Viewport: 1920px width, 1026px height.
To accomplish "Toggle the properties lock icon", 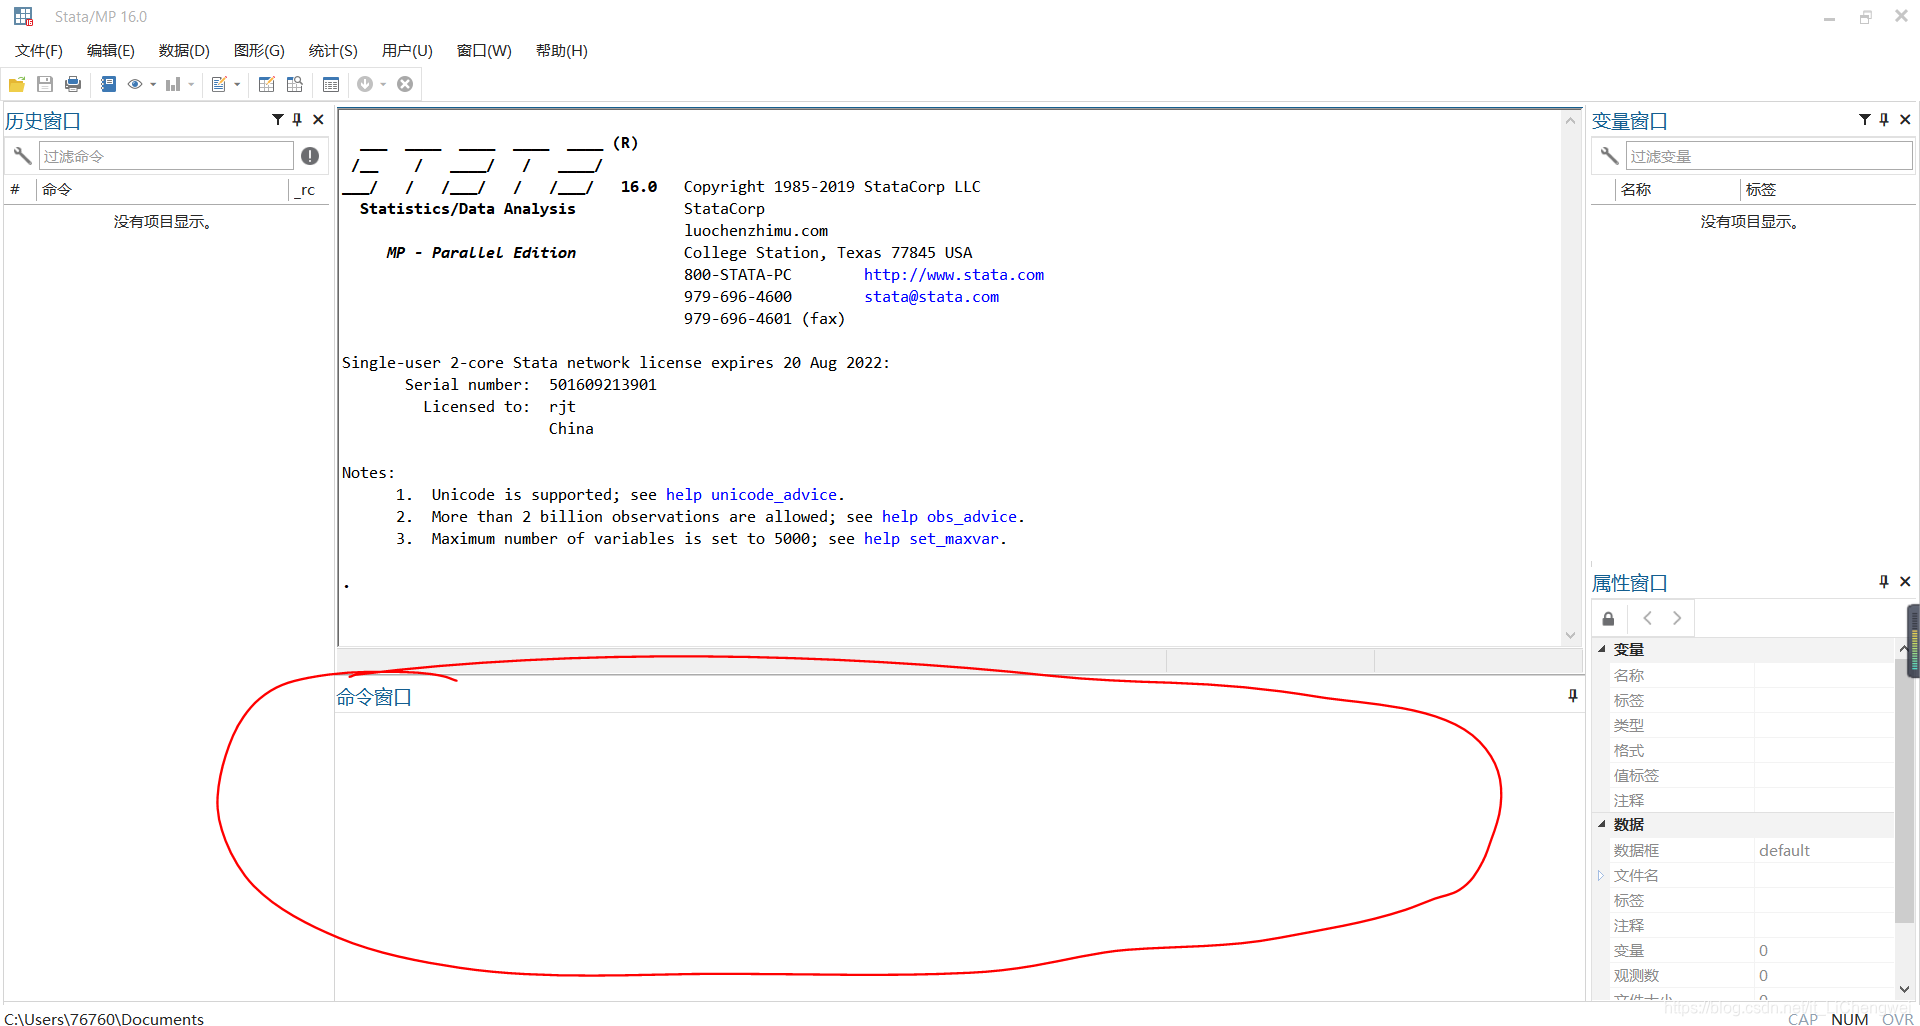I will click(x=1608, y=618).
